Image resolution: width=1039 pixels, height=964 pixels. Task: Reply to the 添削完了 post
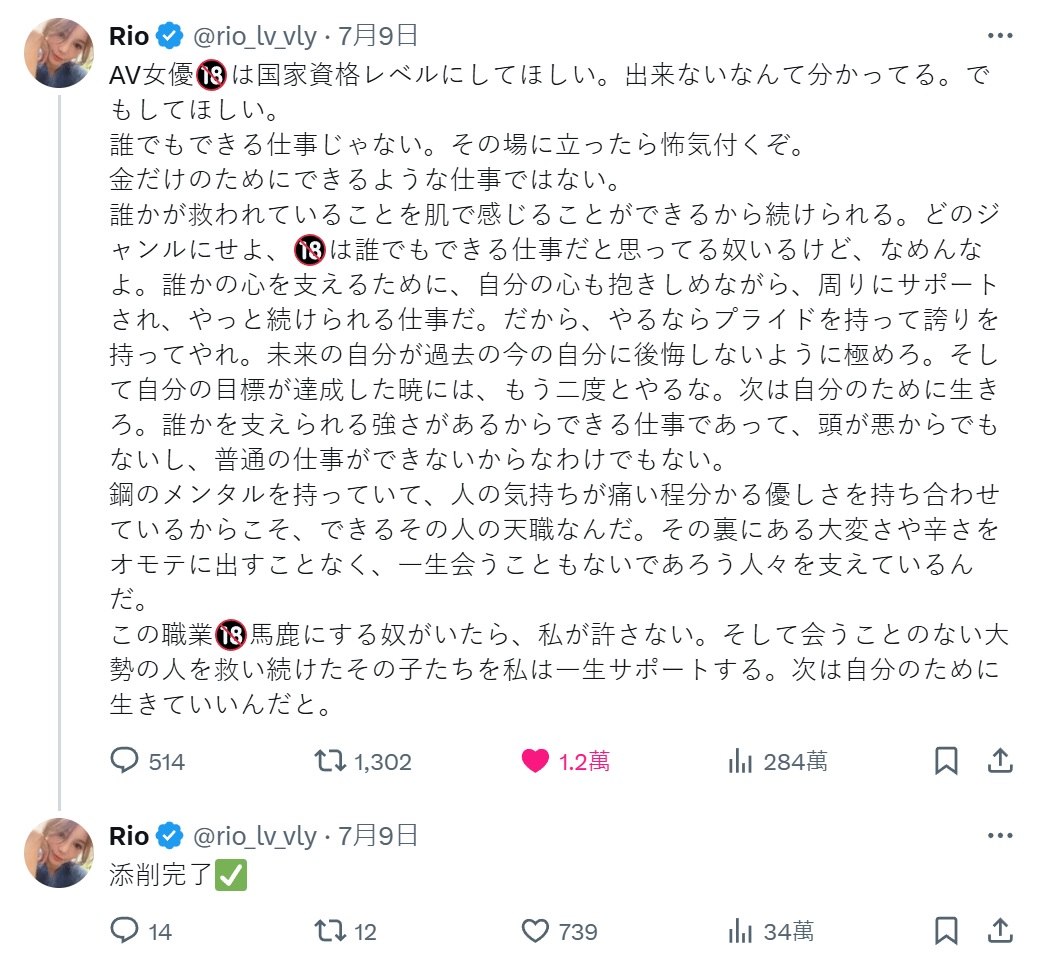[124, 932]
